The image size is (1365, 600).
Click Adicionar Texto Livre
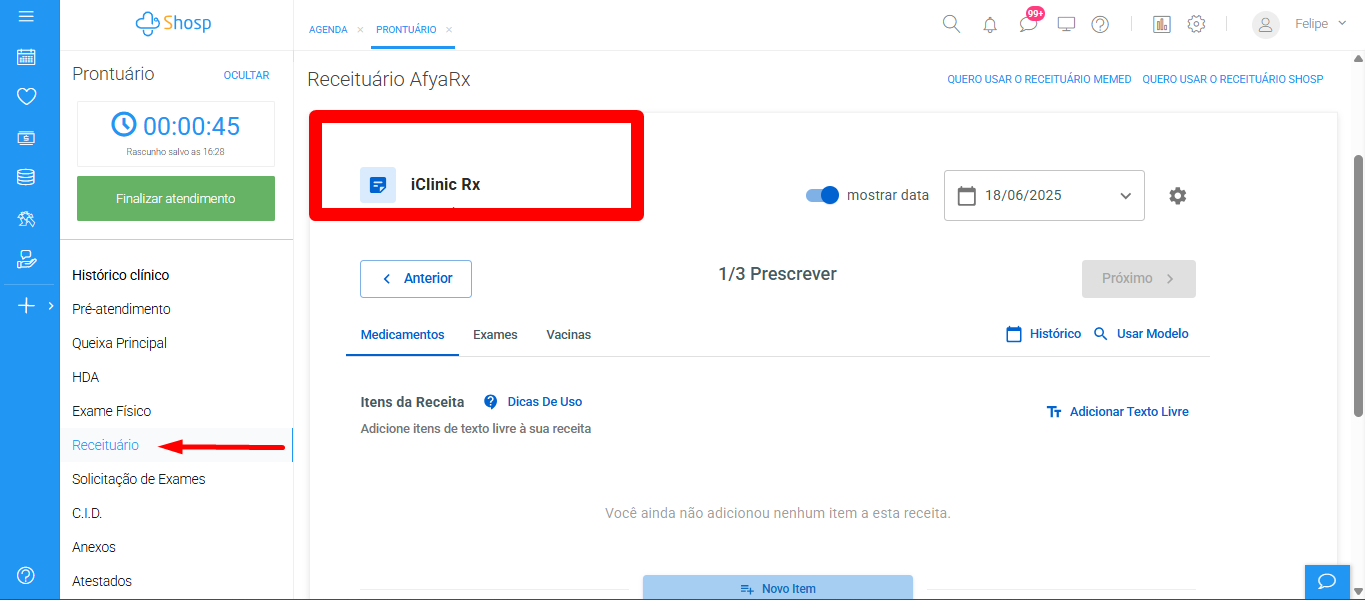click(1117, 412)
